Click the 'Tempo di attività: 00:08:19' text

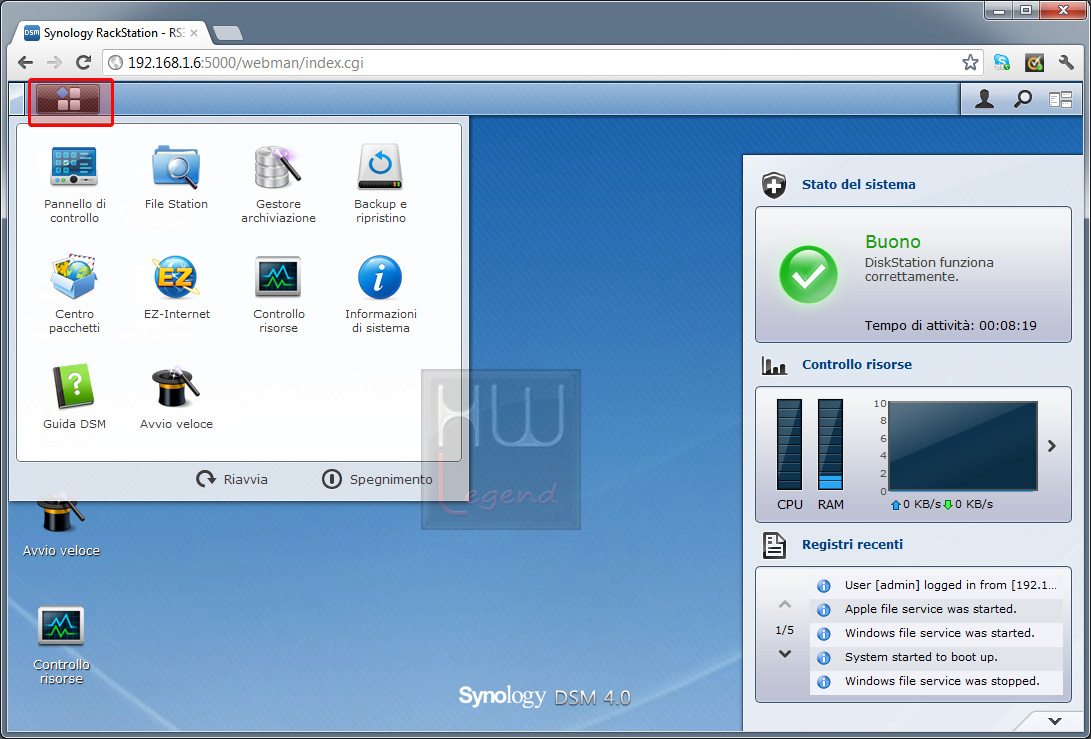[950, 326]
